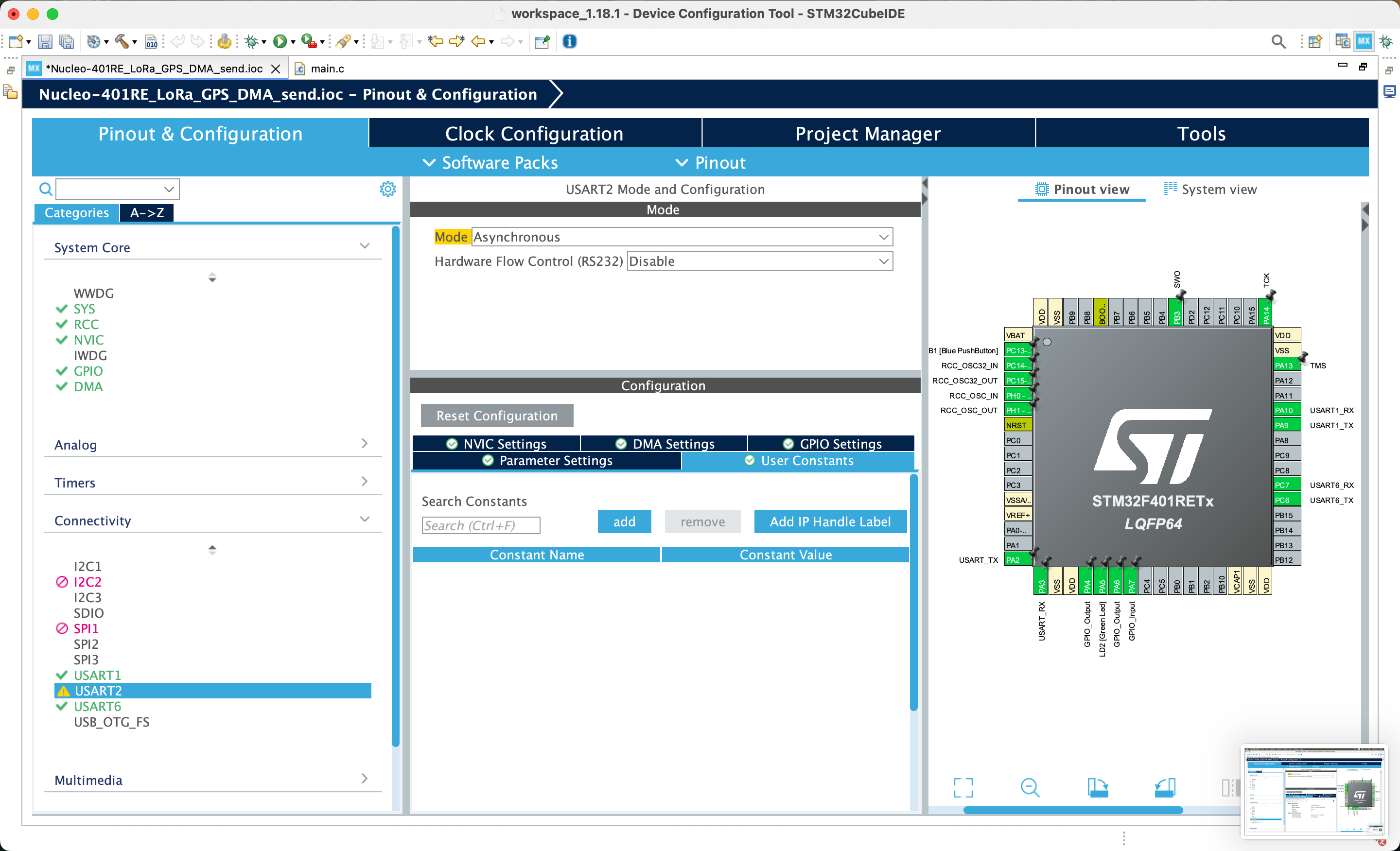Viewport: 1400px width, 851px height.
Task: Open the category search combo box
Action: tap(118, 189)
